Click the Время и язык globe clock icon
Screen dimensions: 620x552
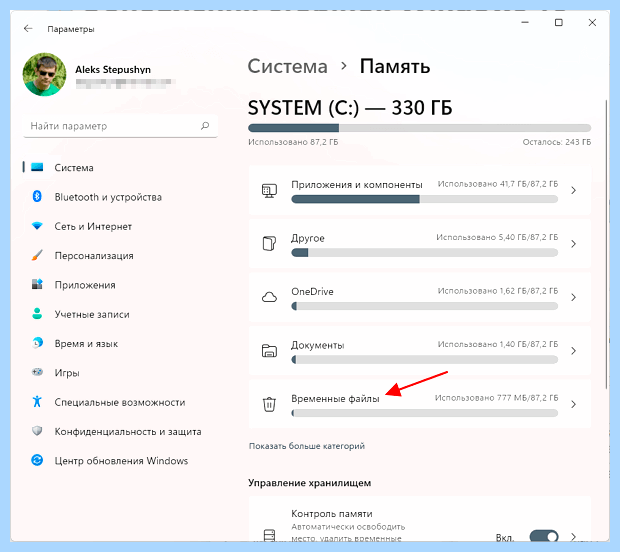37,343
